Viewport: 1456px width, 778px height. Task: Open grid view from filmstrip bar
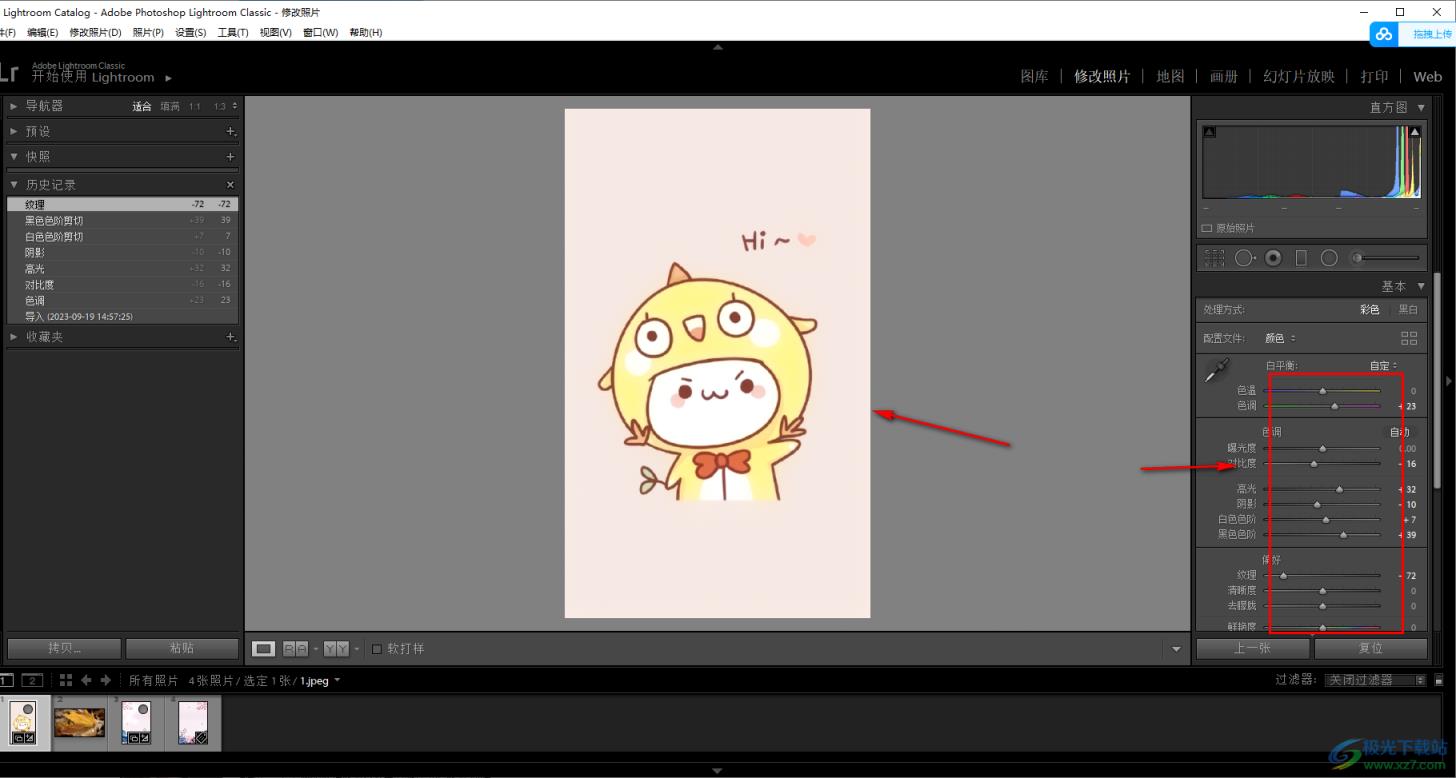(66, 680)
